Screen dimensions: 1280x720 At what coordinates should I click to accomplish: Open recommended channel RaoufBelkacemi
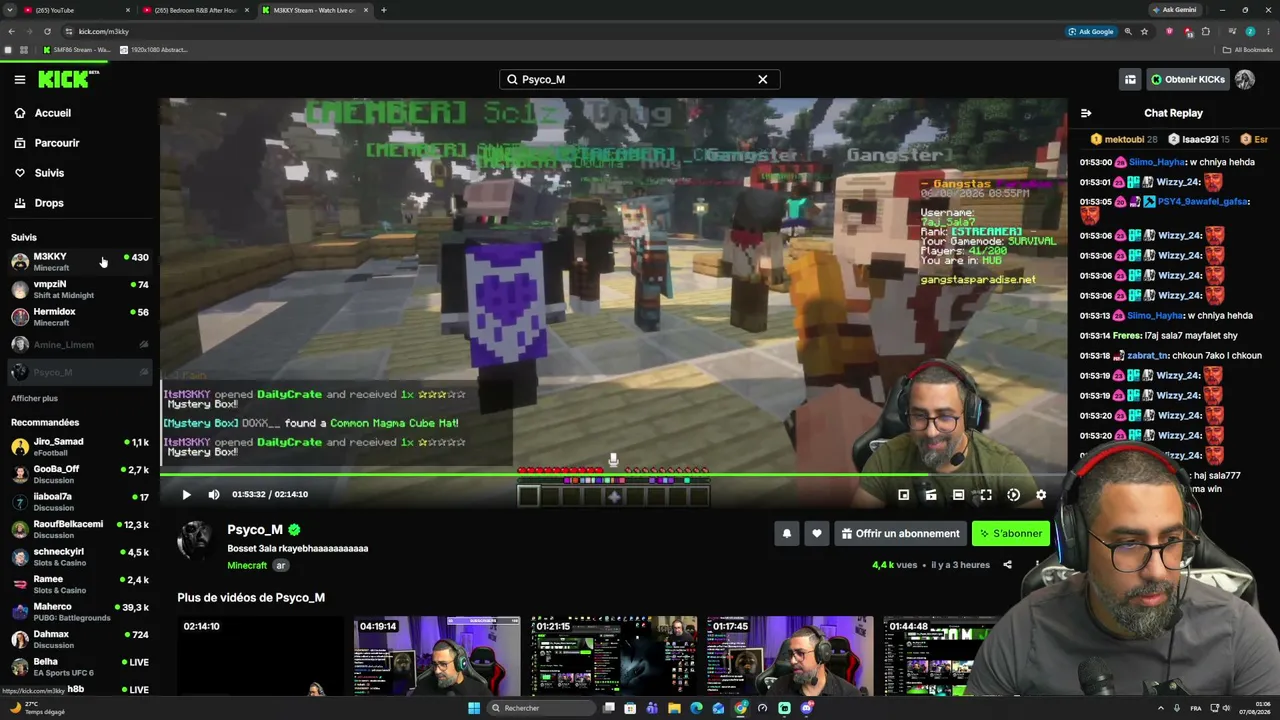pos(80,529)
